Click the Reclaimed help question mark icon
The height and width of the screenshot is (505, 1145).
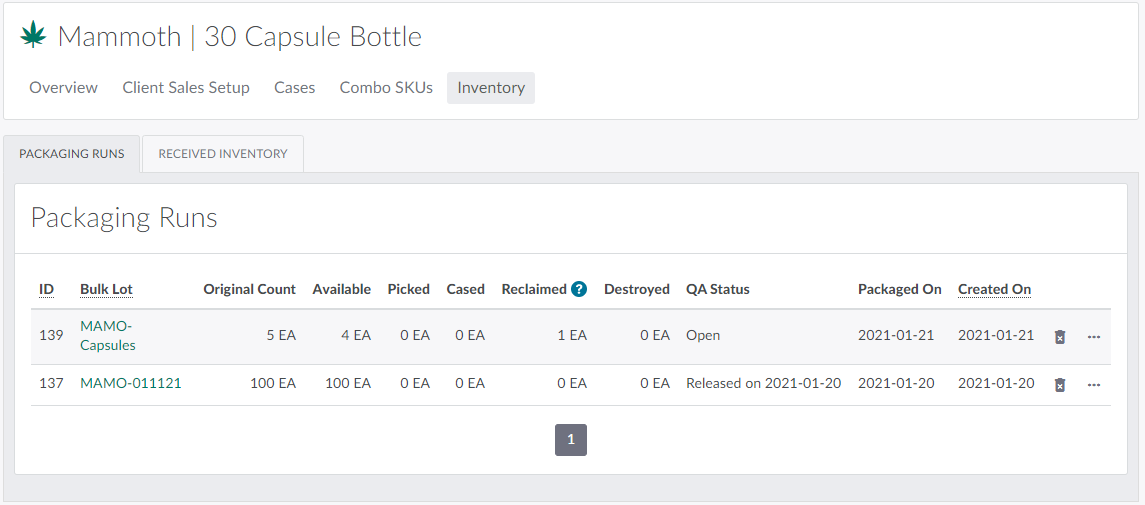point(579,289)
